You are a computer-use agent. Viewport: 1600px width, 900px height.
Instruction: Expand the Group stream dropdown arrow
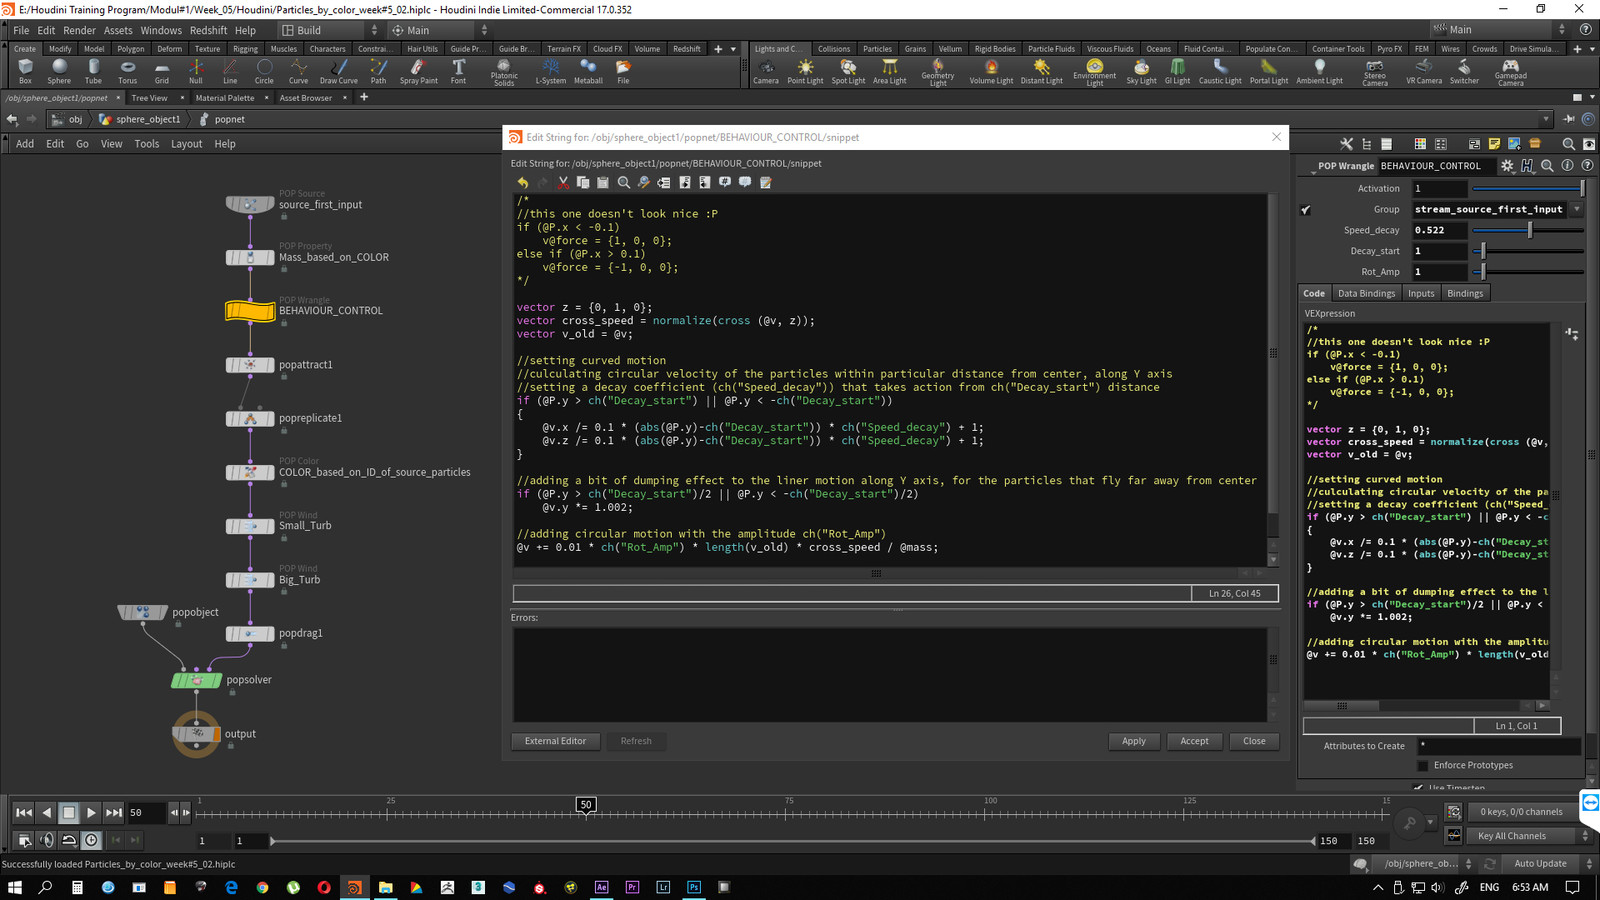(x=1577, y=210)
